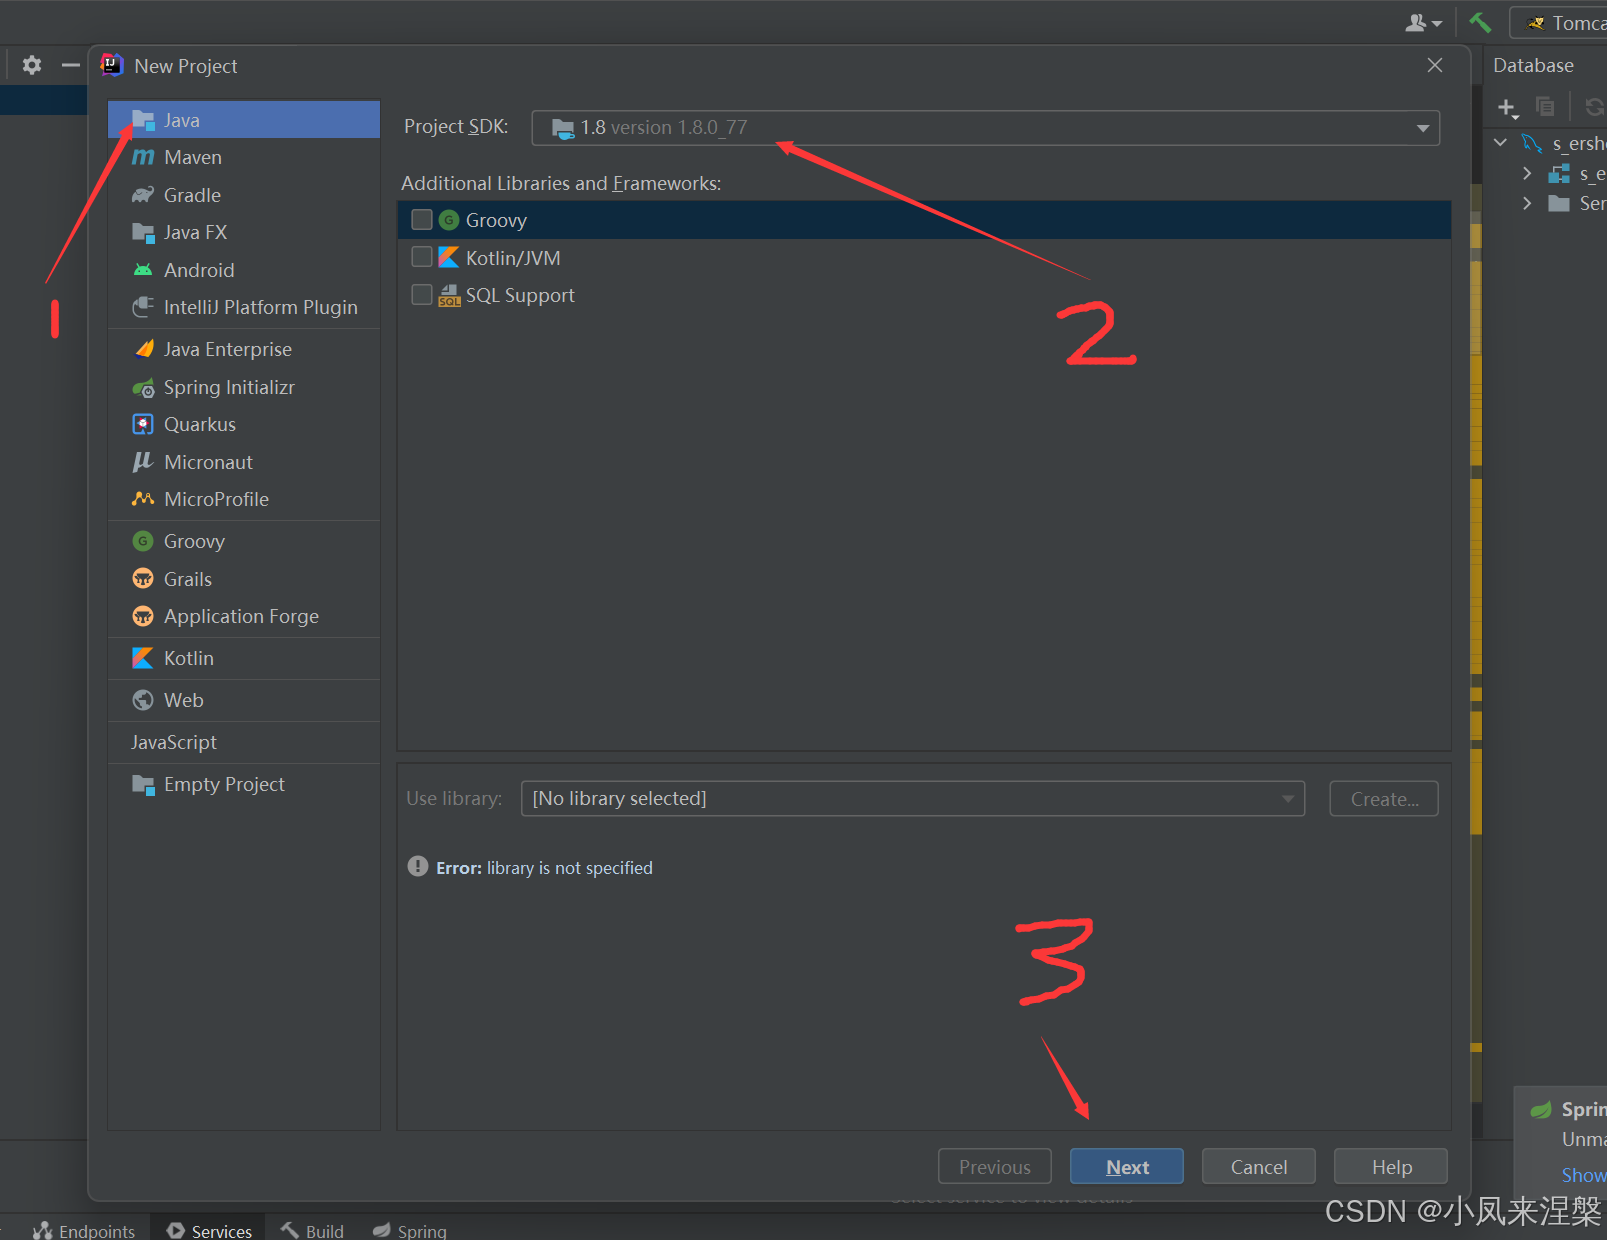Choose MicroProfile project type

tap(243, 499)
